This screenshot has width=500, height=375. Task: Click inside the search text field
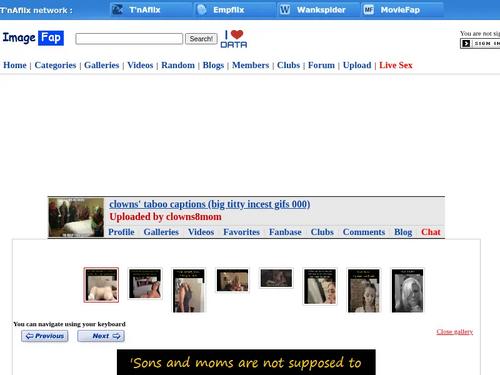click(129, 39)
